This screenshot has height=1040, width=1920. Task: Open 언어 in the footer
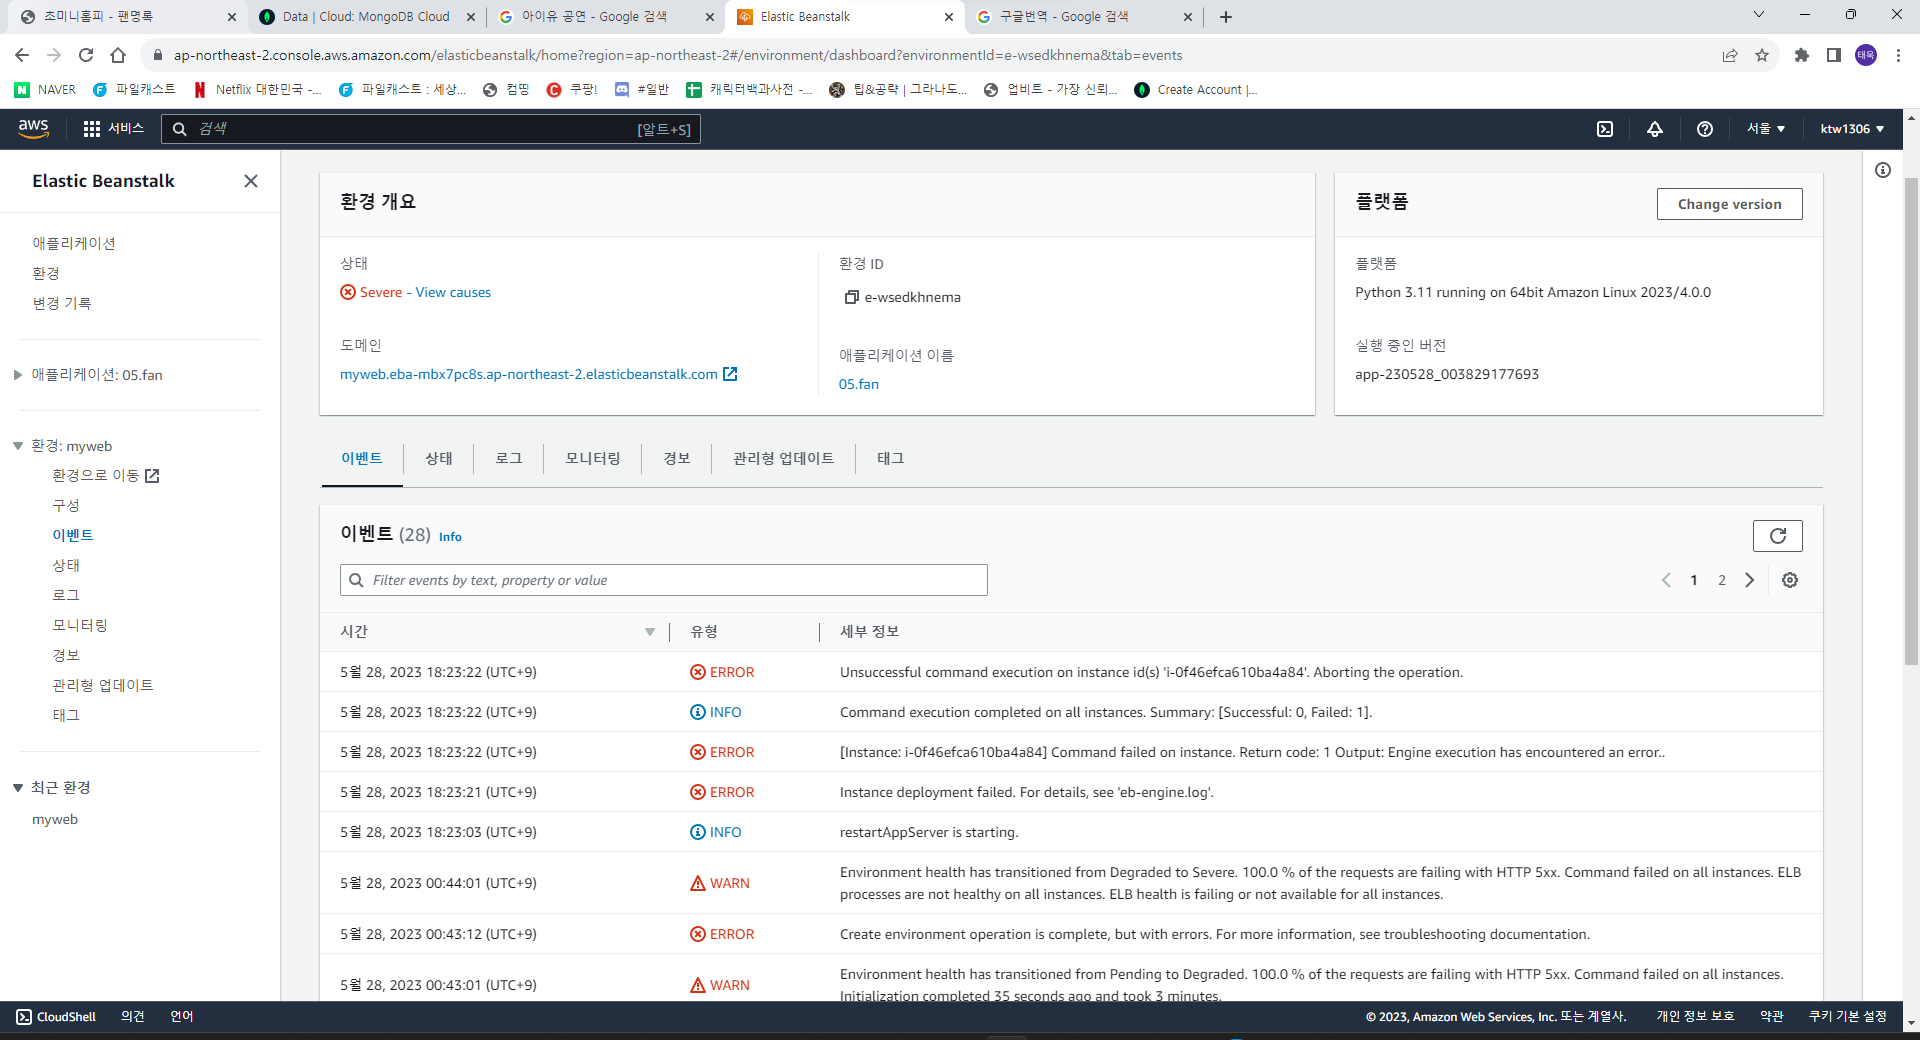point(181,1017)
